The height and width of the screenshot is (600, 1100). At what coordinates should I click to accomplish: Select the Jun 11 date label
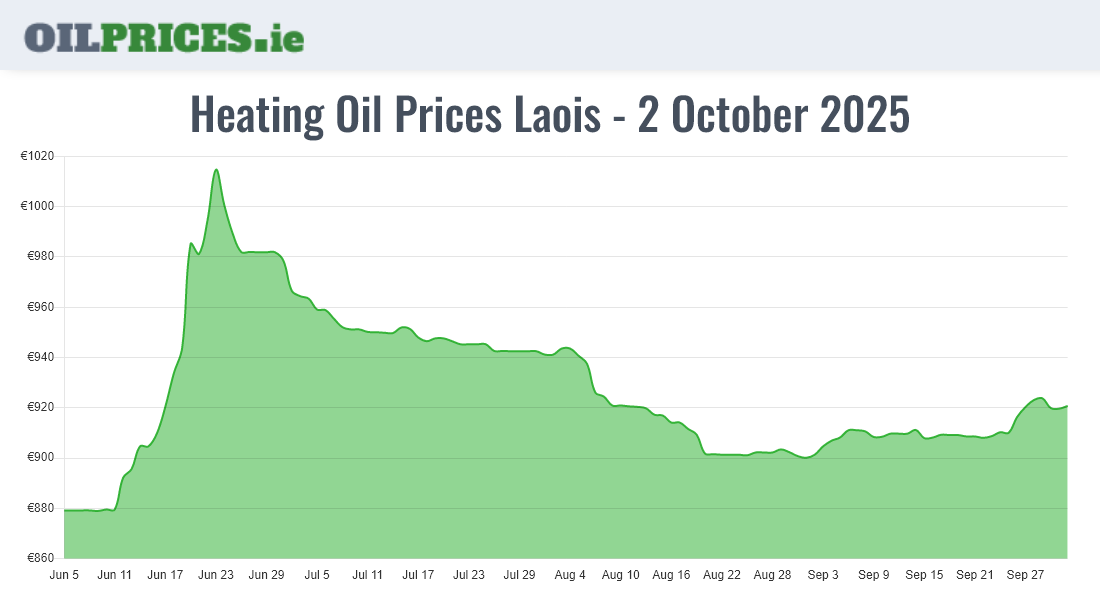[x=115, y=575]
